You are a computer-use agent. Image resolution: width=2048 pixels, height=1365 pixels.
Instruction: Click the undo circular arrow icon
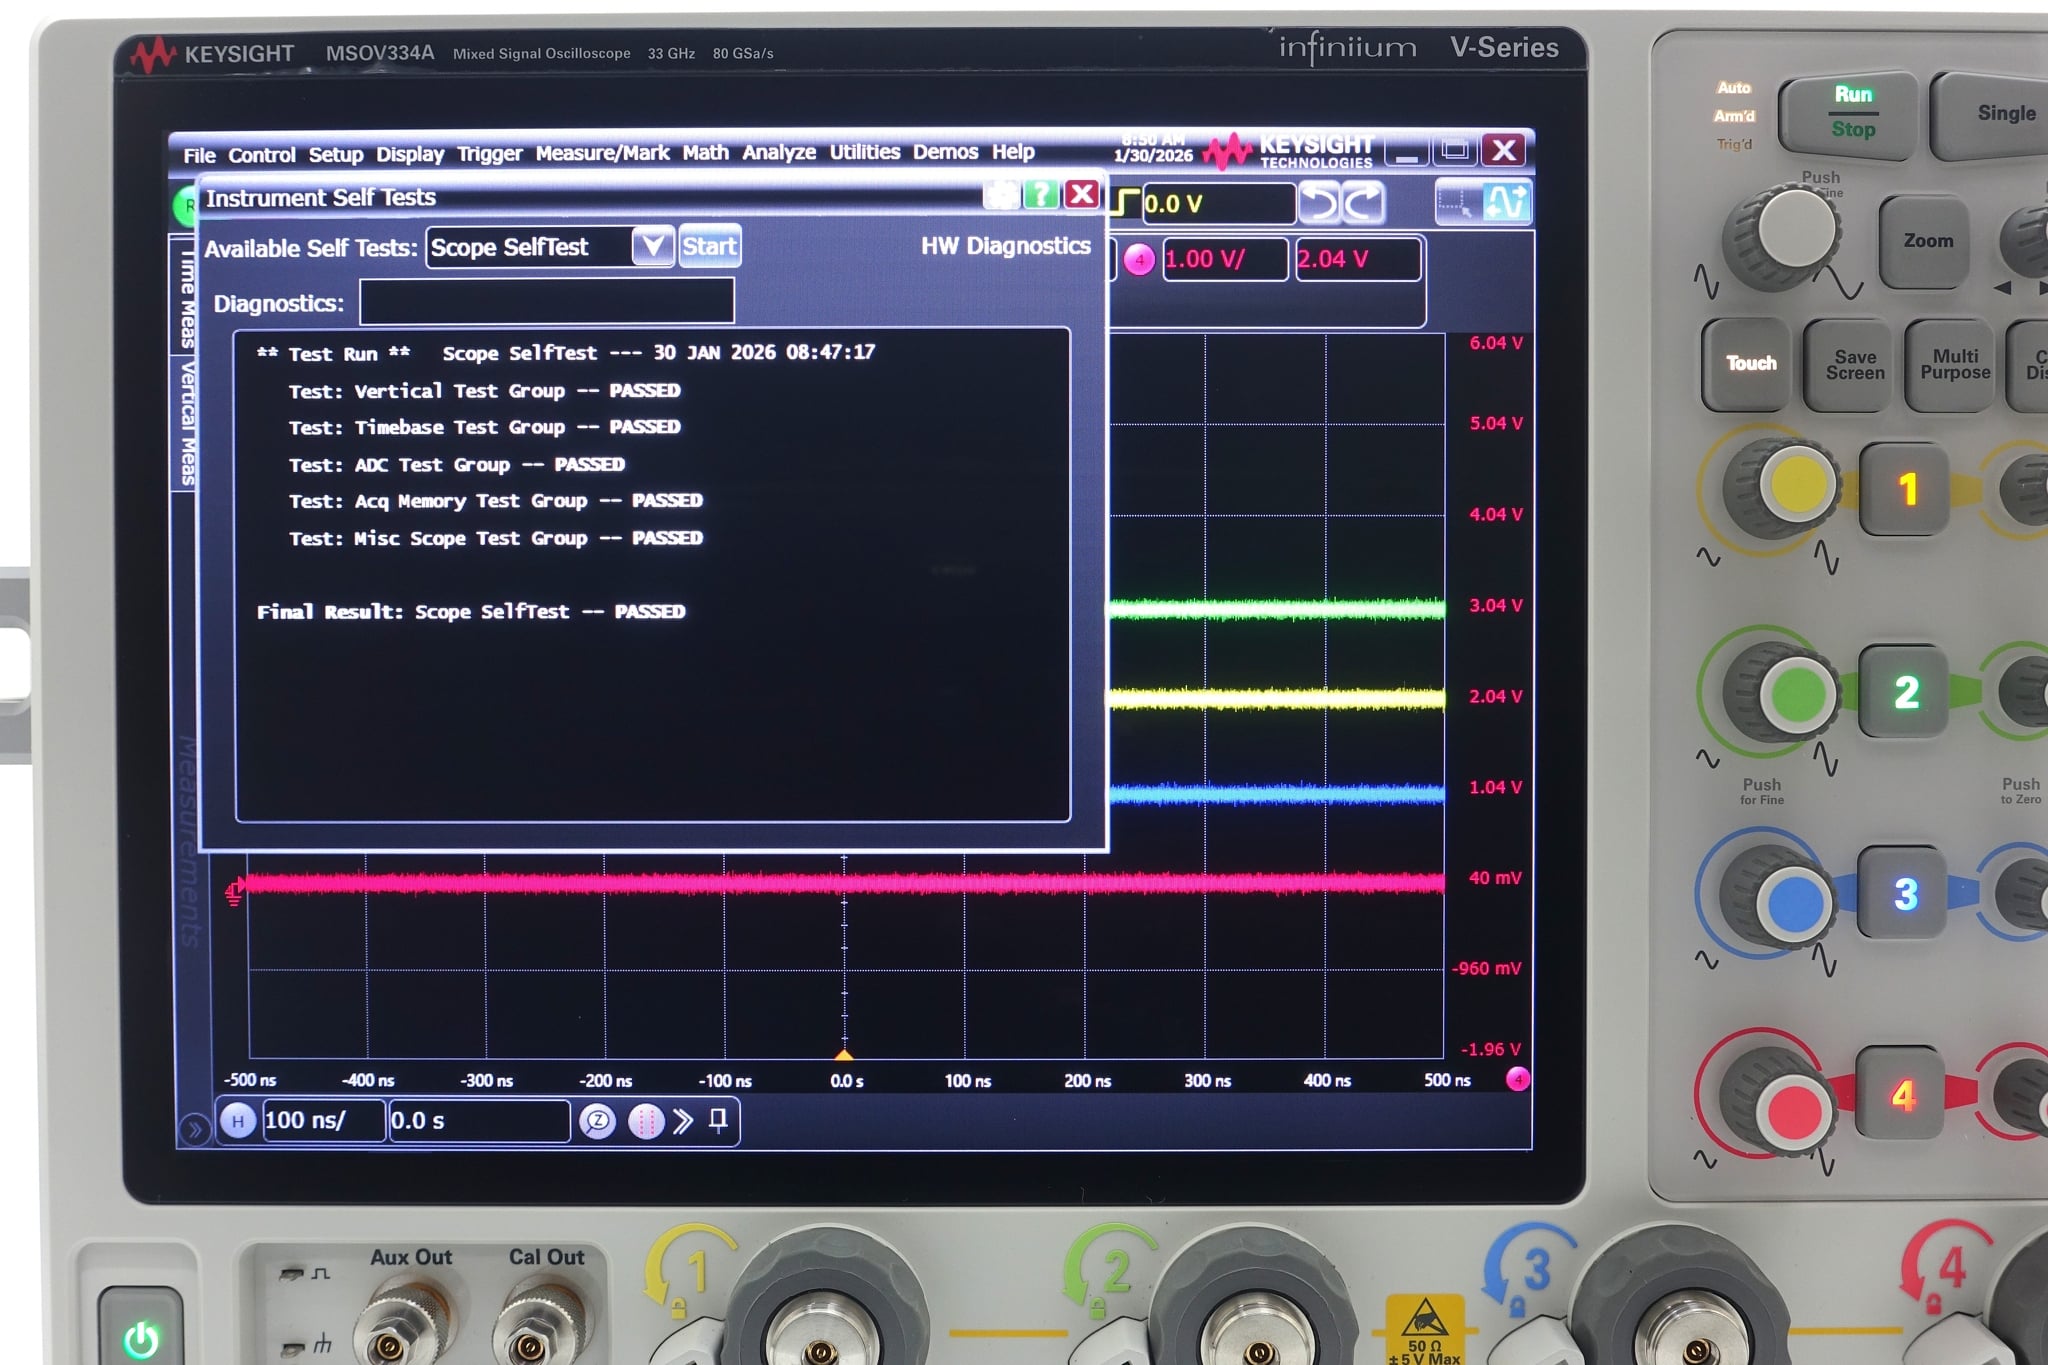click(x=1317, y=201)
